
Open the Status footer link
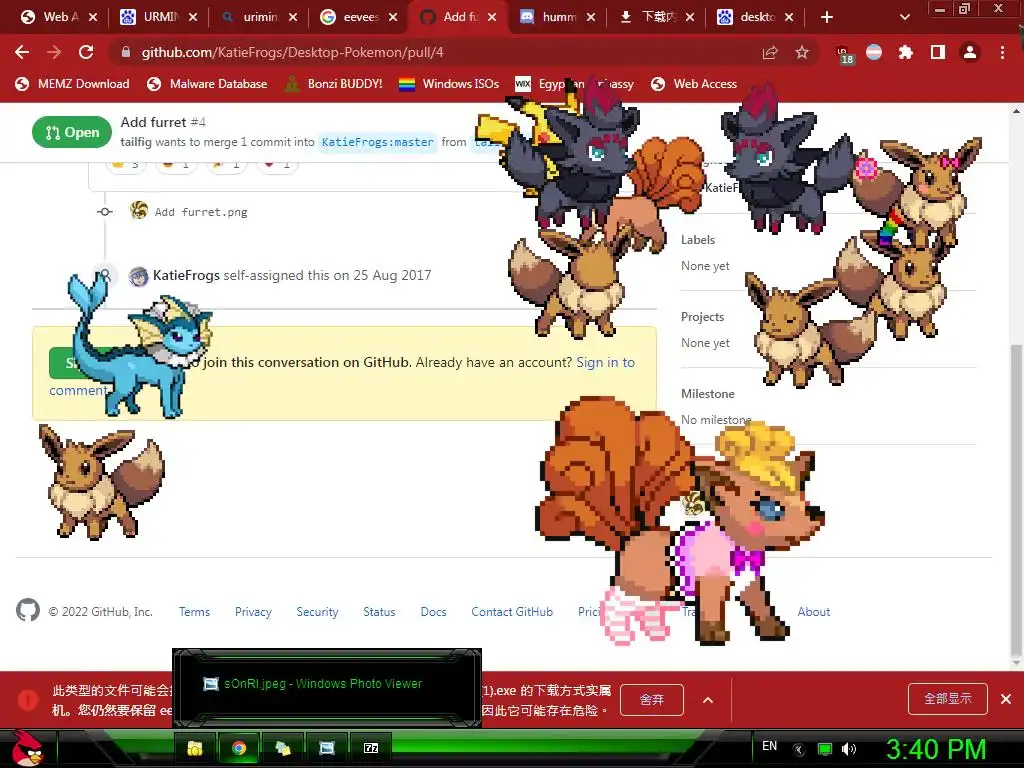click(379, 612)
